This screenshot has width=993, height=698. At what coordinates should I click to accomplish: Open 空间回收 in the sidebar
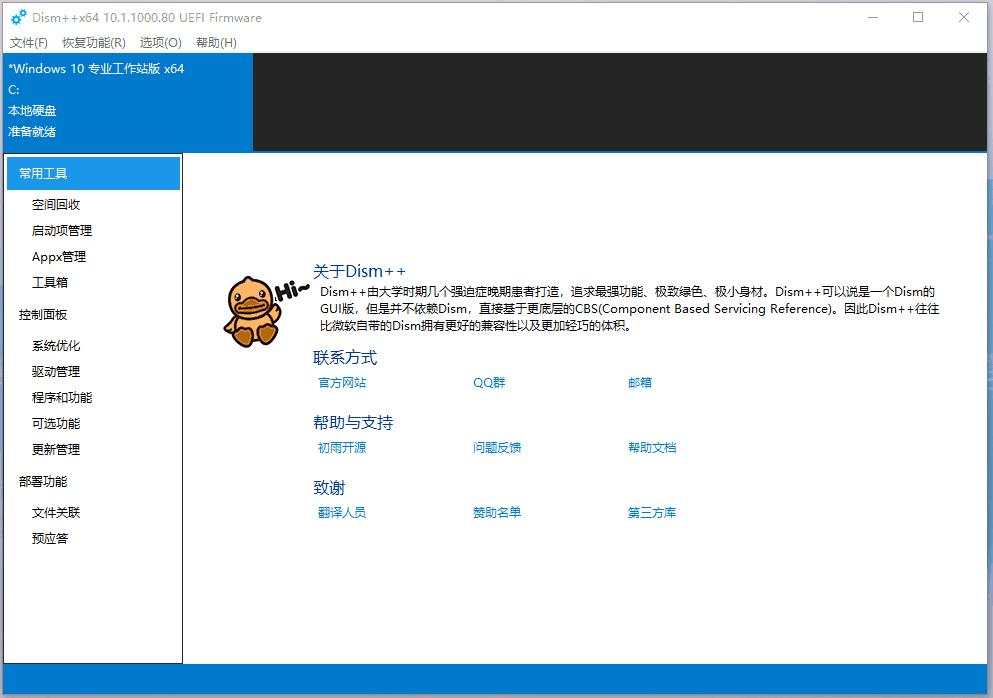56,205
